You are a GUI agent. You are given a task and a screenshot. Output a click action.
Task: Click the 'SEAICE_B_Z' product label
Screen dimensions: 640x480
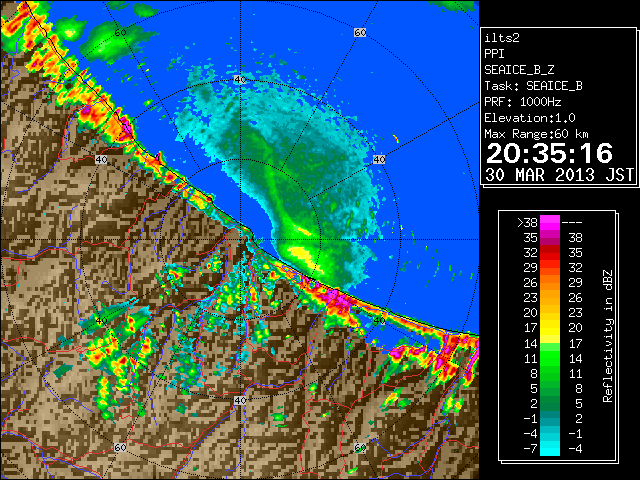tap(519, 70)
